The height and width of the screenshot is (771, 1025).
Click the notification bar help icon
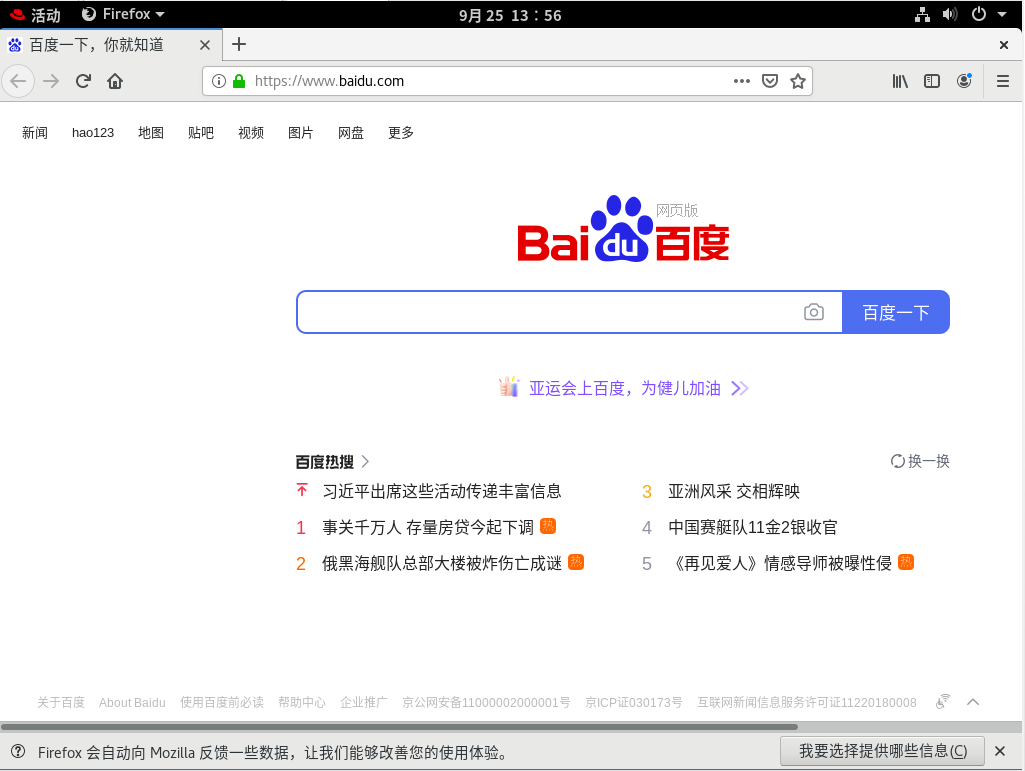point(18,751)
